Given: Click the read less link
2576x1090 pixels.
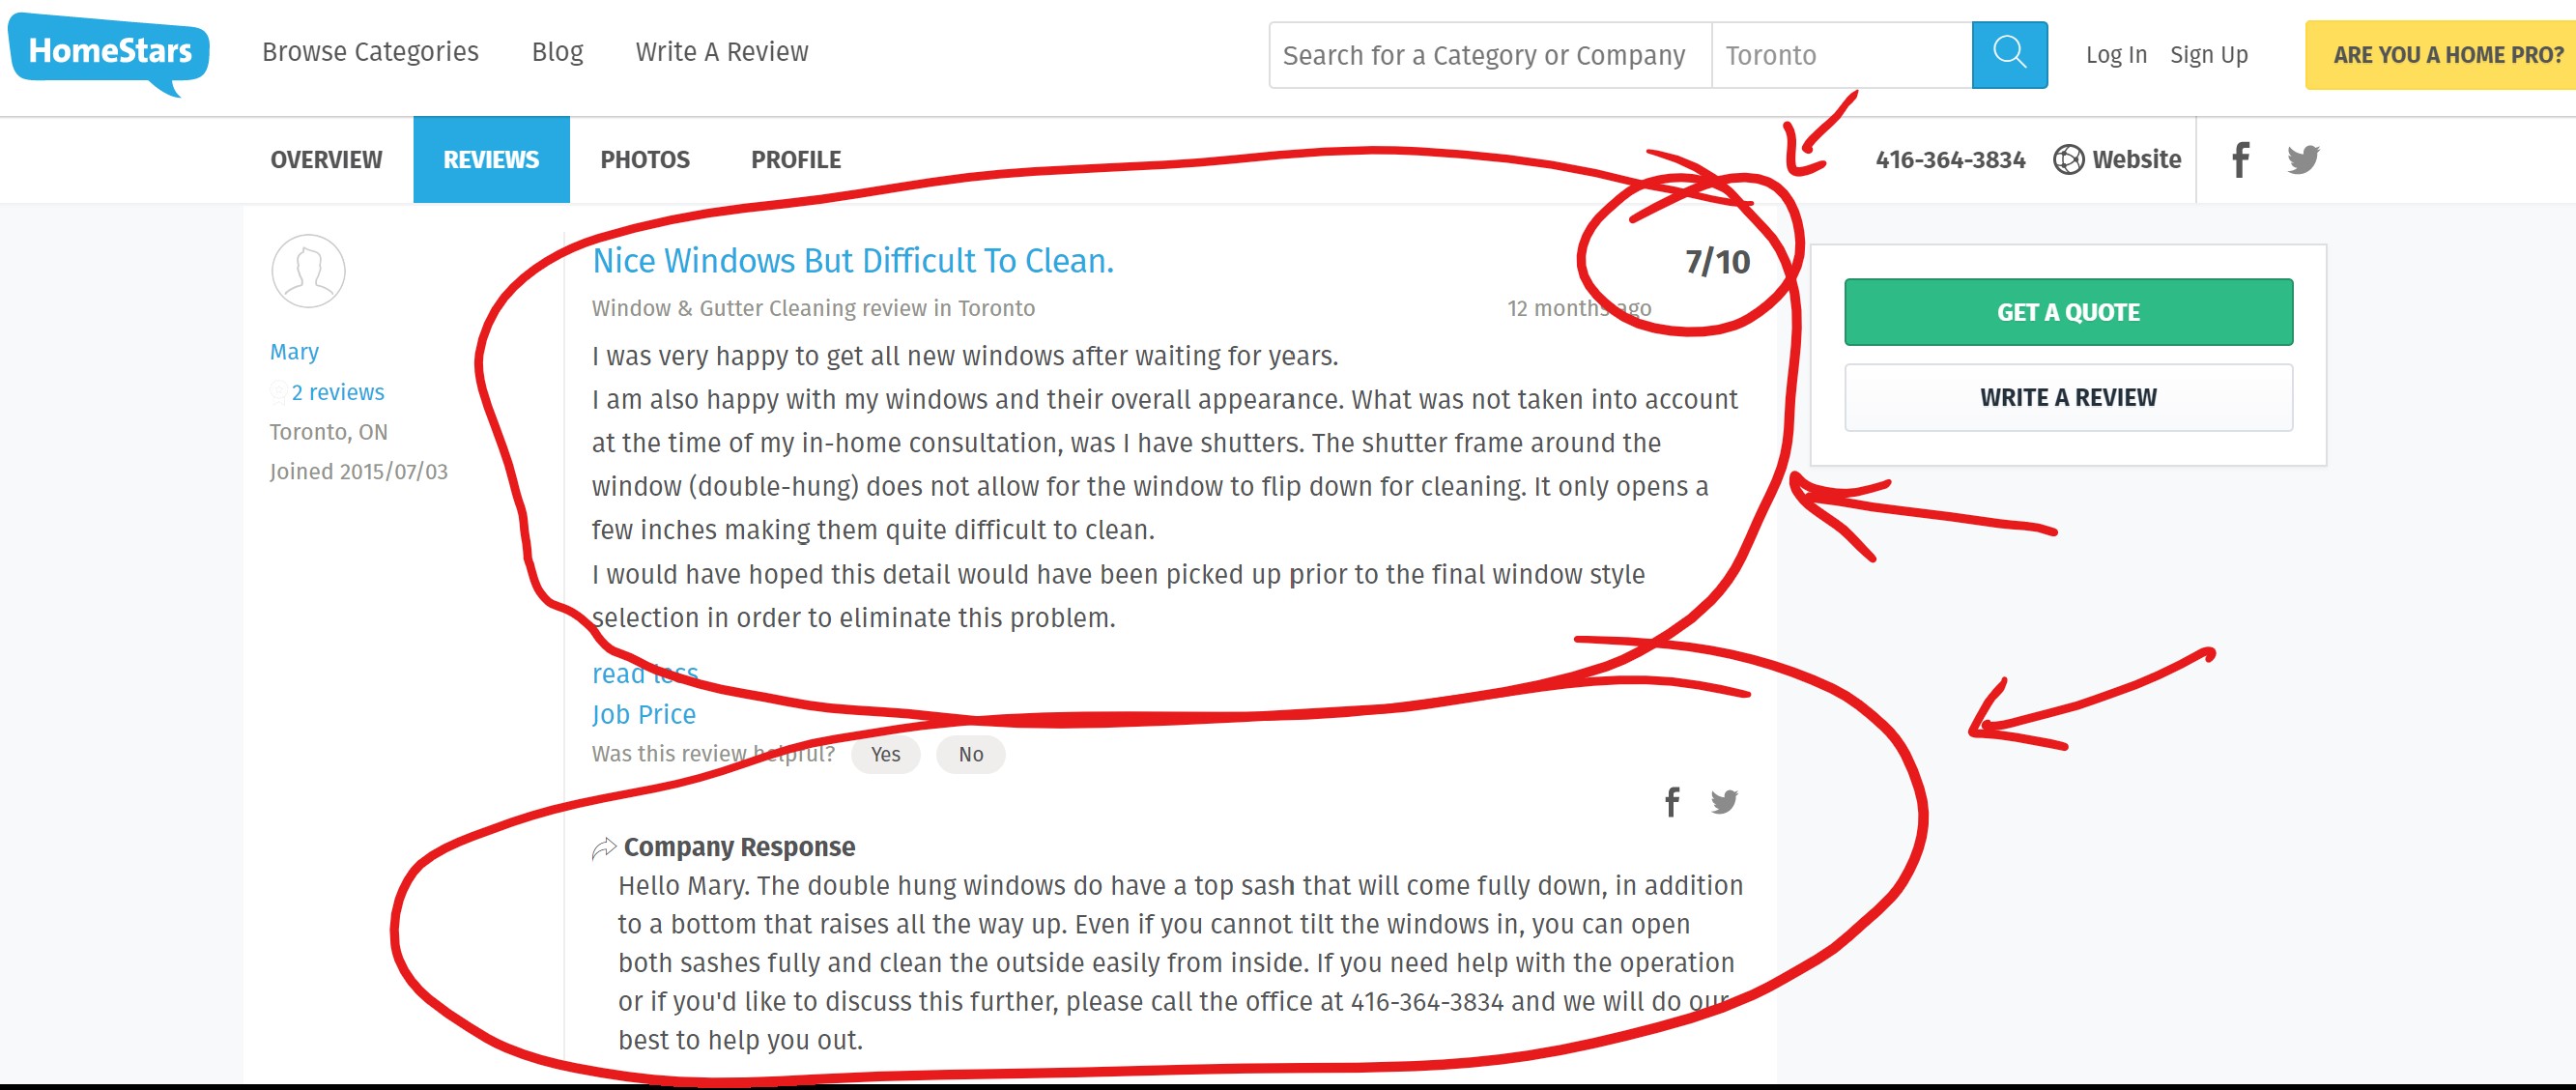Looking at the screenshot, I should (x=641, y=671).
